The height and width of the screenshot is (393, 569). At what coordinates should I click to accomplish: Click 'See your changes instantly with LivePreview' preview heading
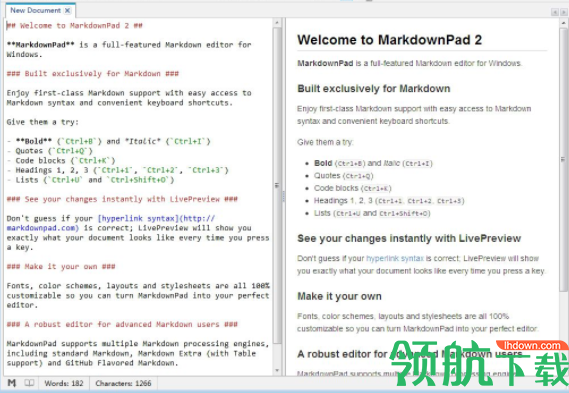point(409,238)
